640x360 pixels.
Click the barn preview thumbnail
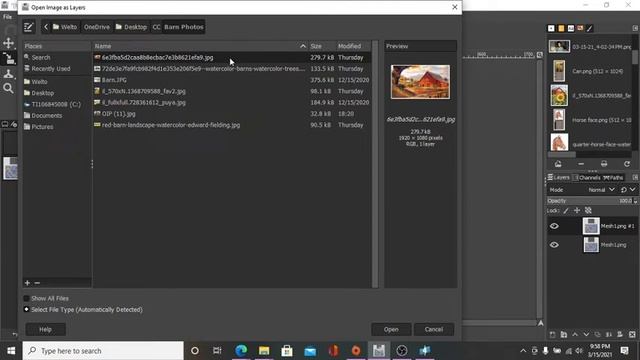pos(420,82)
